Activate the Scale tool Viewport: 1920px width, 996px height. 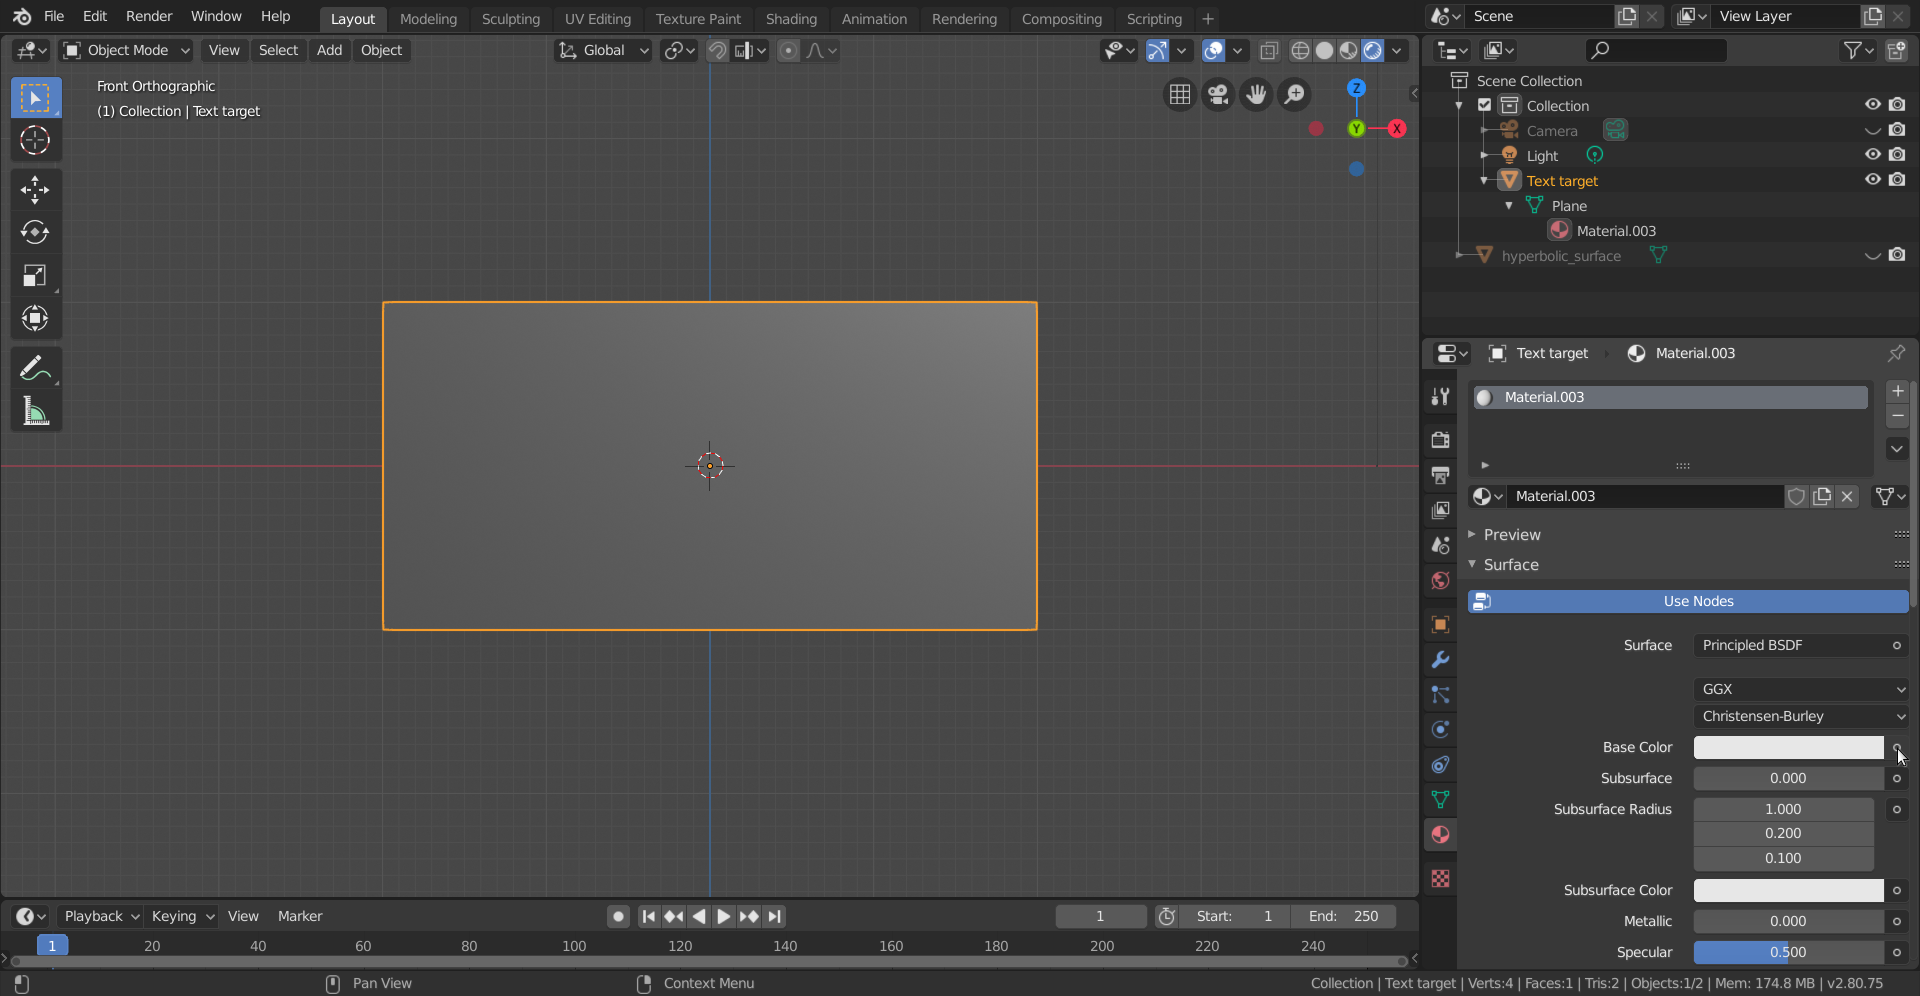click(x=35, y=276)
